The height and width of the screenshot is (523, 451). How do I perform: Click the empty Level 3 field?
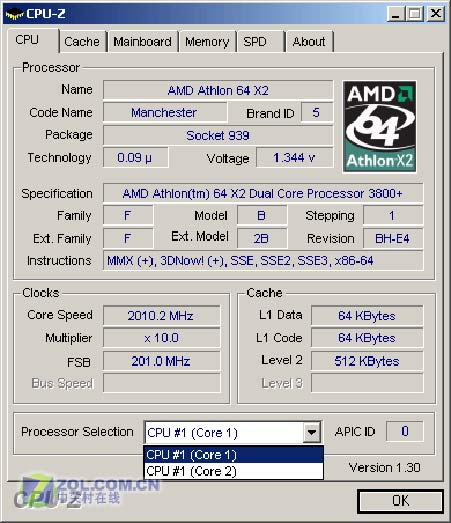(367, 383)
